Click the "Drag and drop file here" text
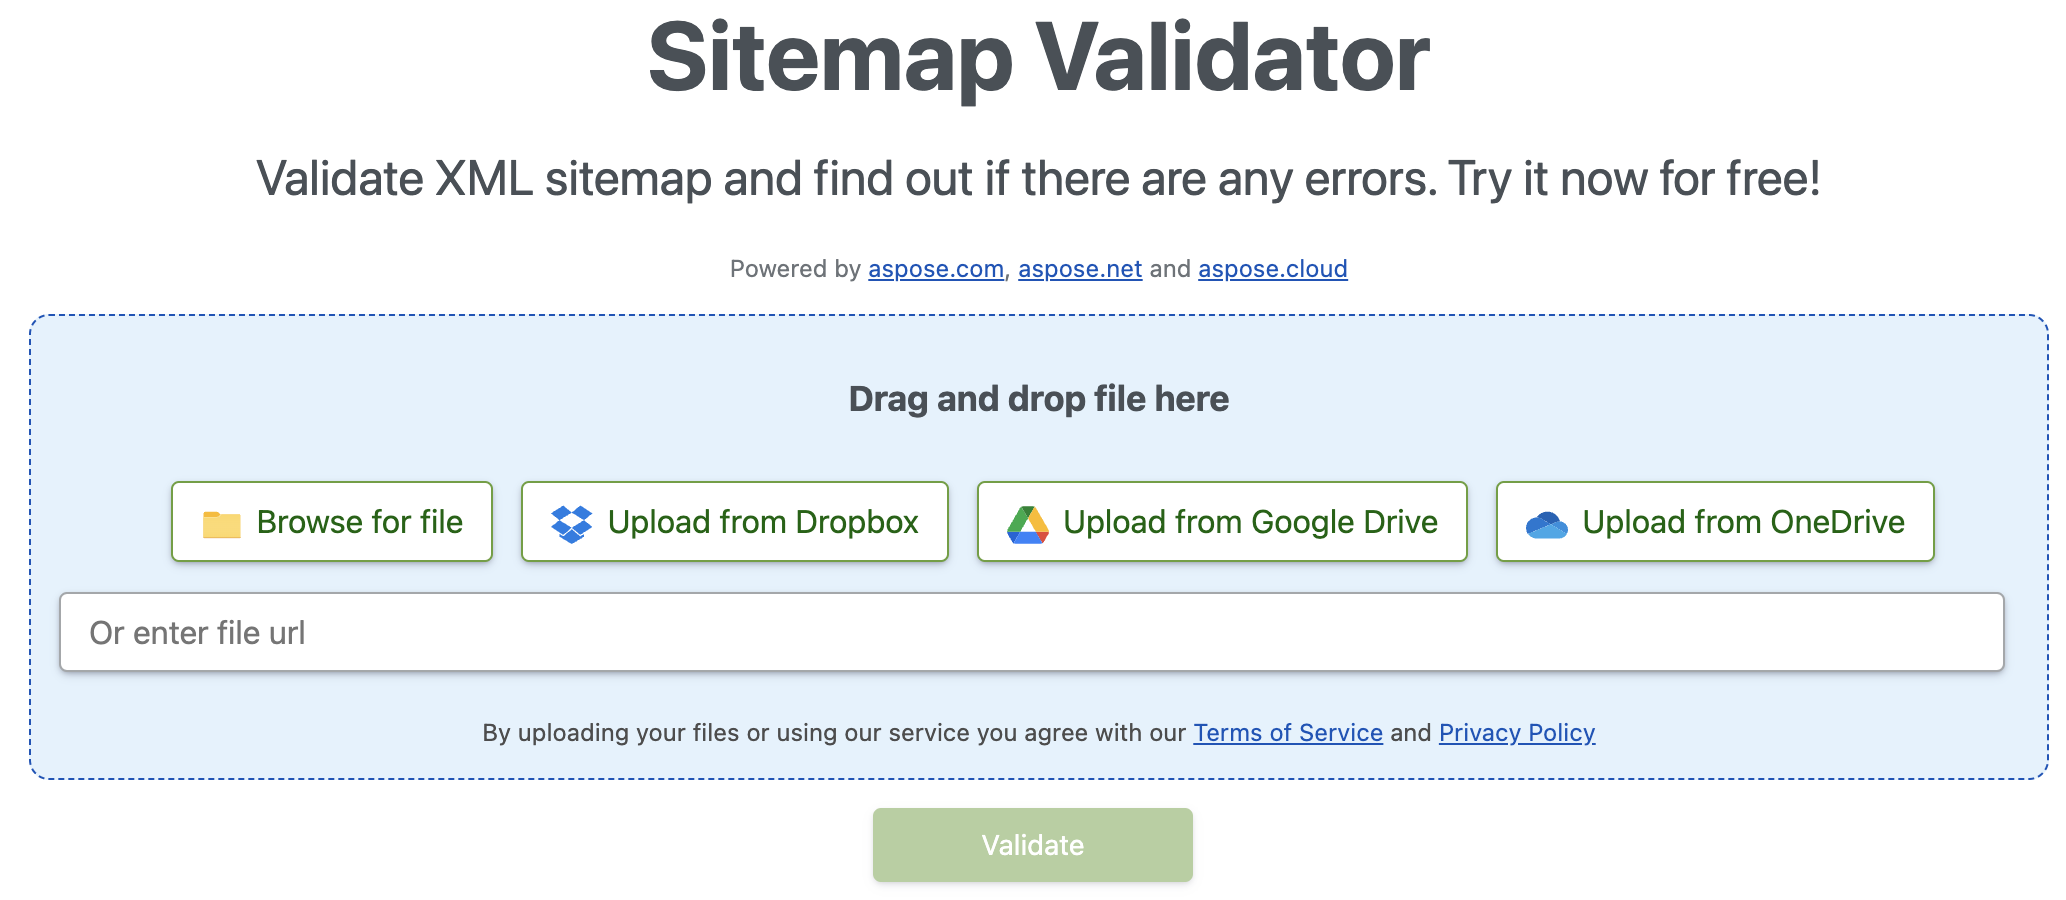The width and height of the screenshot is (2066, 900). 1038,399
